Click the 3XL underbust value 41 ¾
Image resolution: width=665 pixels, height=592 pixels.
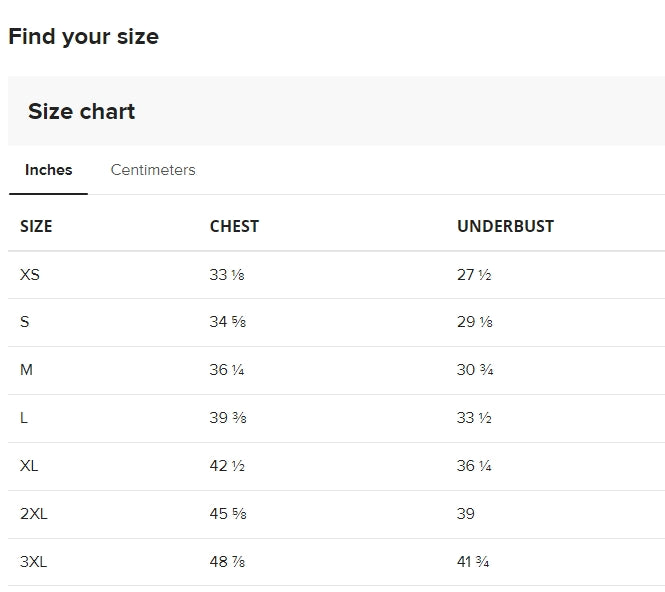point(473,562)
